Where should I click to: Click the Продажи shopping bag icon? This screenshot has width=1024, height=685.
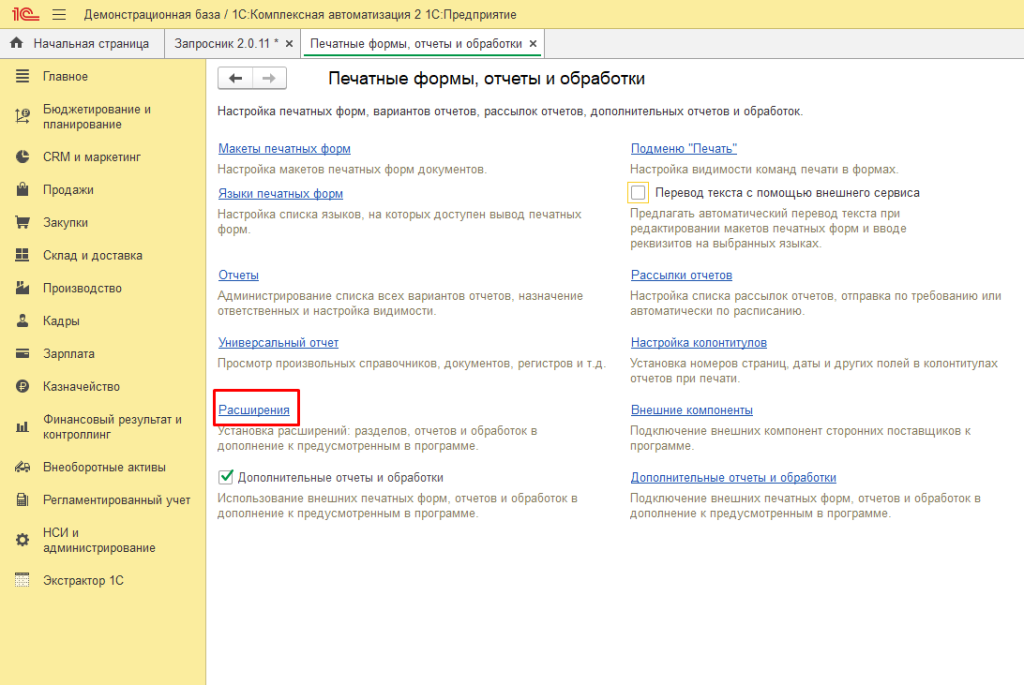click(x=22, y=190)
